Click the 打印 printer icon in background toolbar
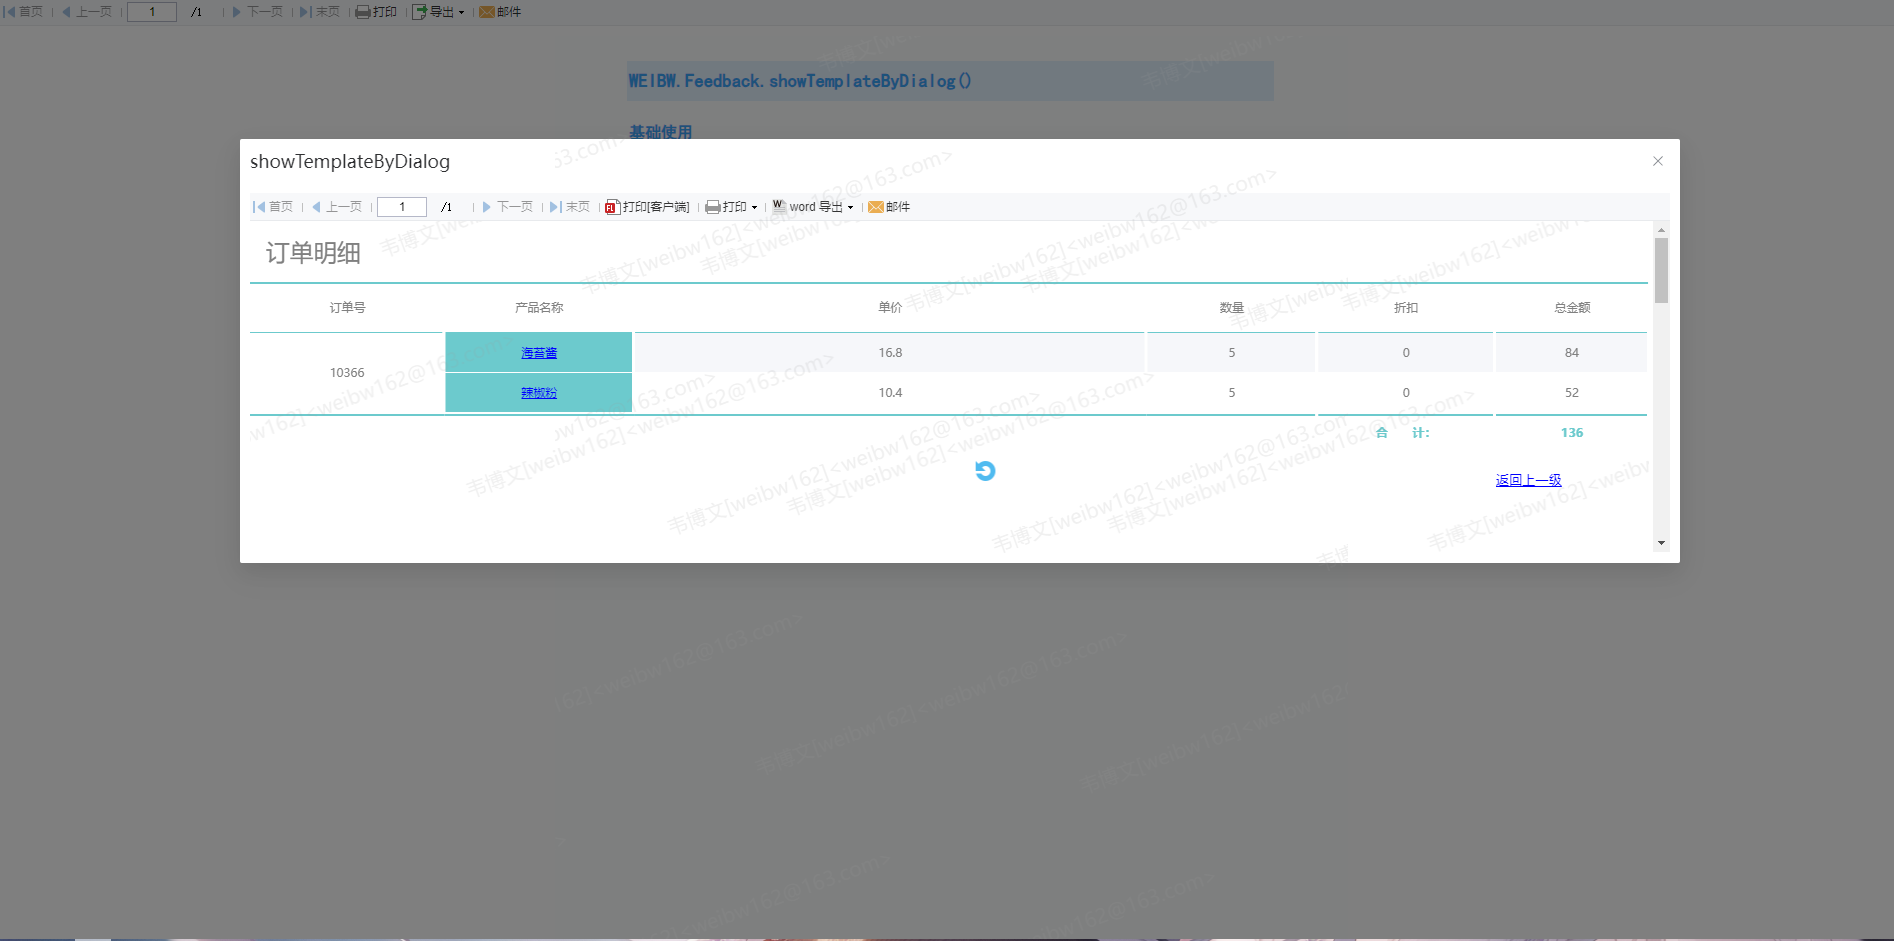The height and width of the screenshot is (941, 1894). pos(363,12)
